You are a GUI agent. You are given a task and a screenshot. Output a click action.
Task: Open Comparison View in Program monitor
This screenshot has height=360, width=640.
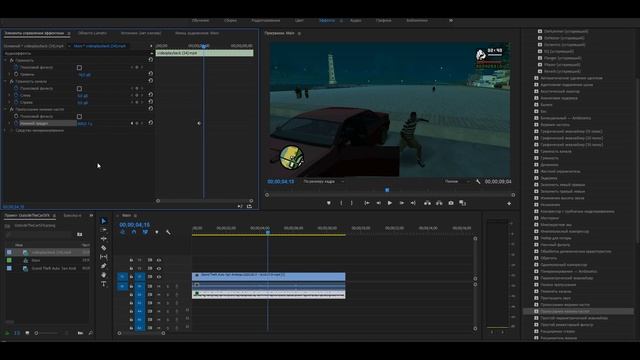[x=462, y=203]
